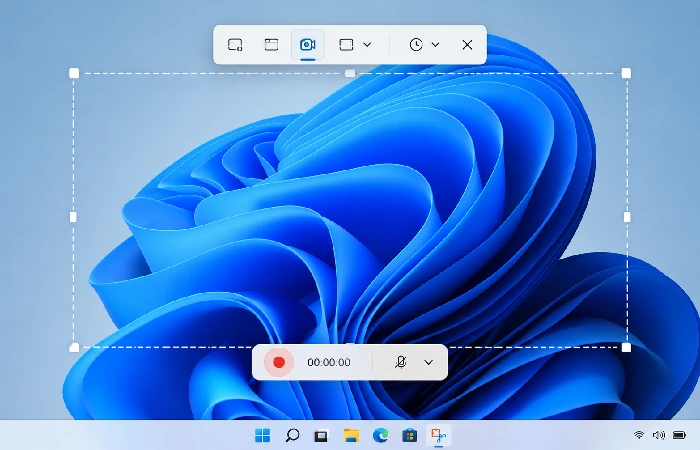
Task: Start recording with the red button
Action: pos(279,362)
